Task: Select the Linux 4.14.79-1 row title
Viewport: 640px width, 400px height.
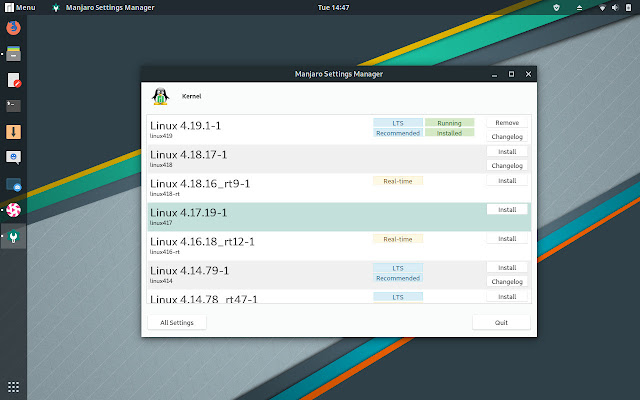Action: click(189, 270)
